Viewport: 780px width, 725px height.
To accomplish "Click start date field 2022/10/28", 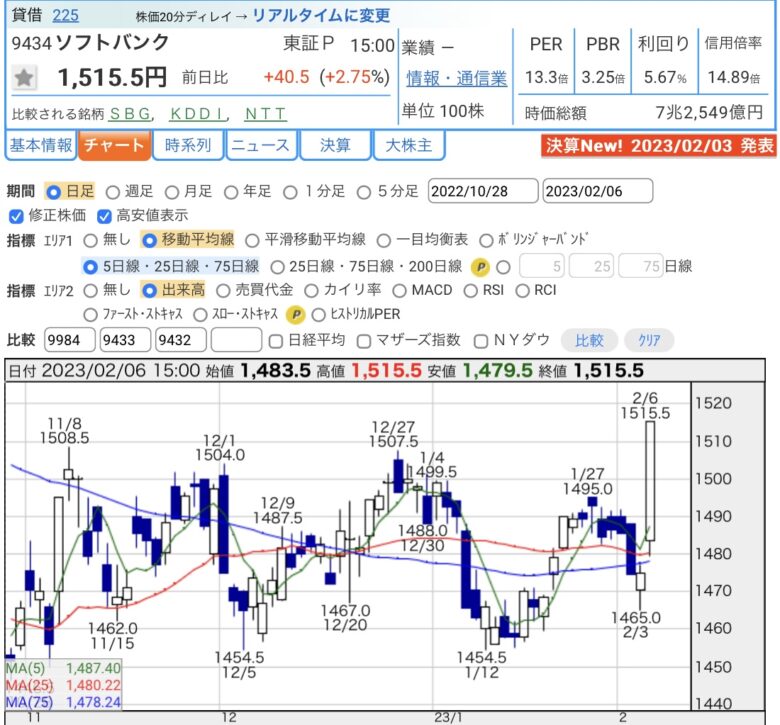I will pos(483,191).
